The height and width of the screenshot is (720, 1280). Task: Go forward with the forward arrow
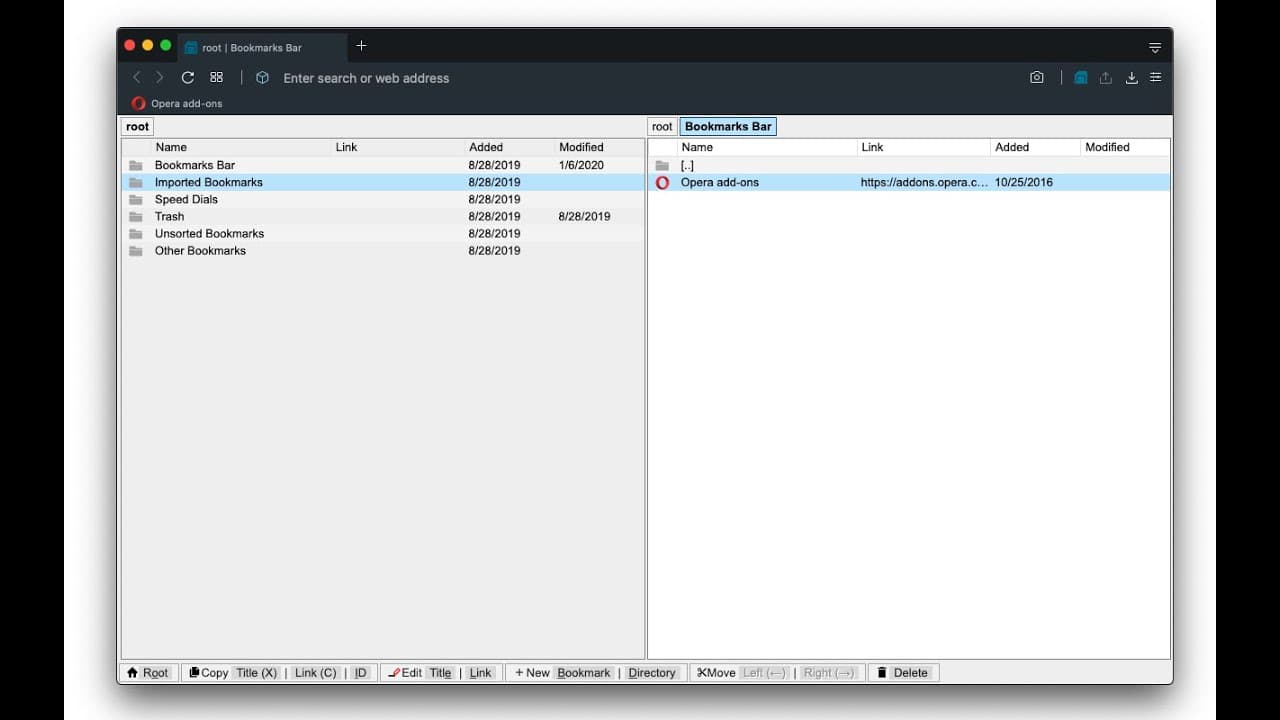[160, 77]
